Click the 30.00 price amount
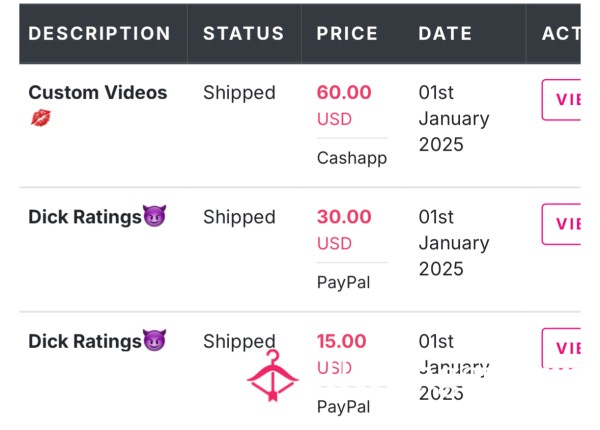Image resolution: width=600 pixels, height=430 pixels. [344, 217]
